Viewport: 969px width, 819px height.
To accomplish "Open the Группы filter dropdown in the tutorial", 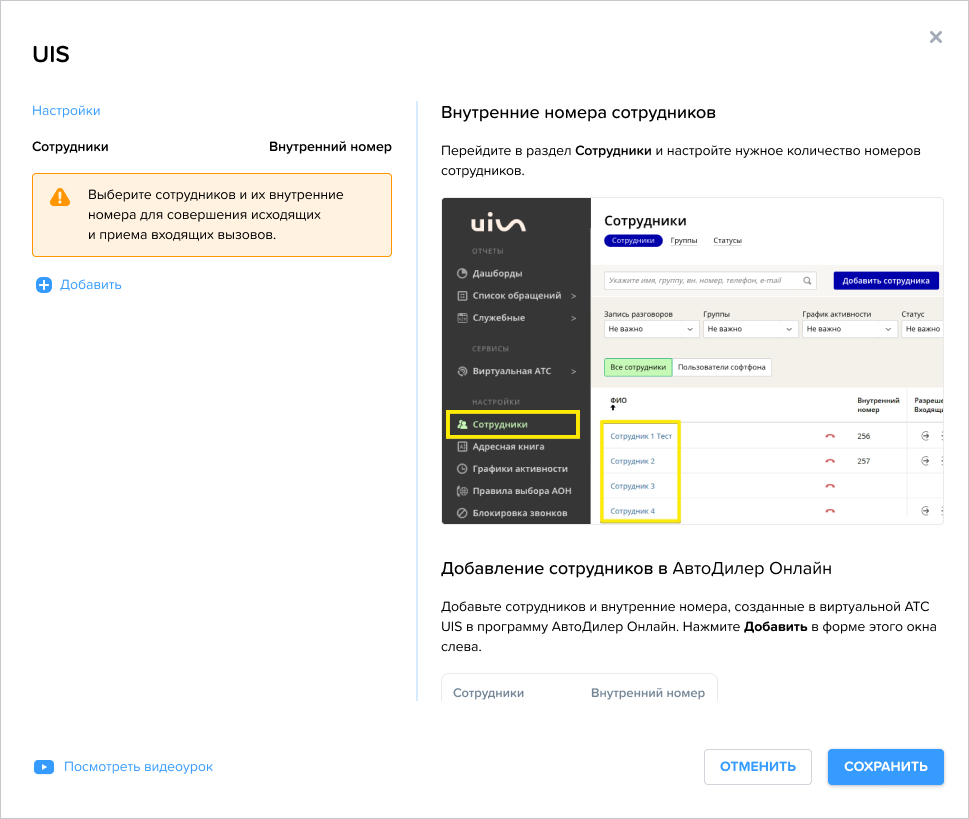I will [750, 329].
